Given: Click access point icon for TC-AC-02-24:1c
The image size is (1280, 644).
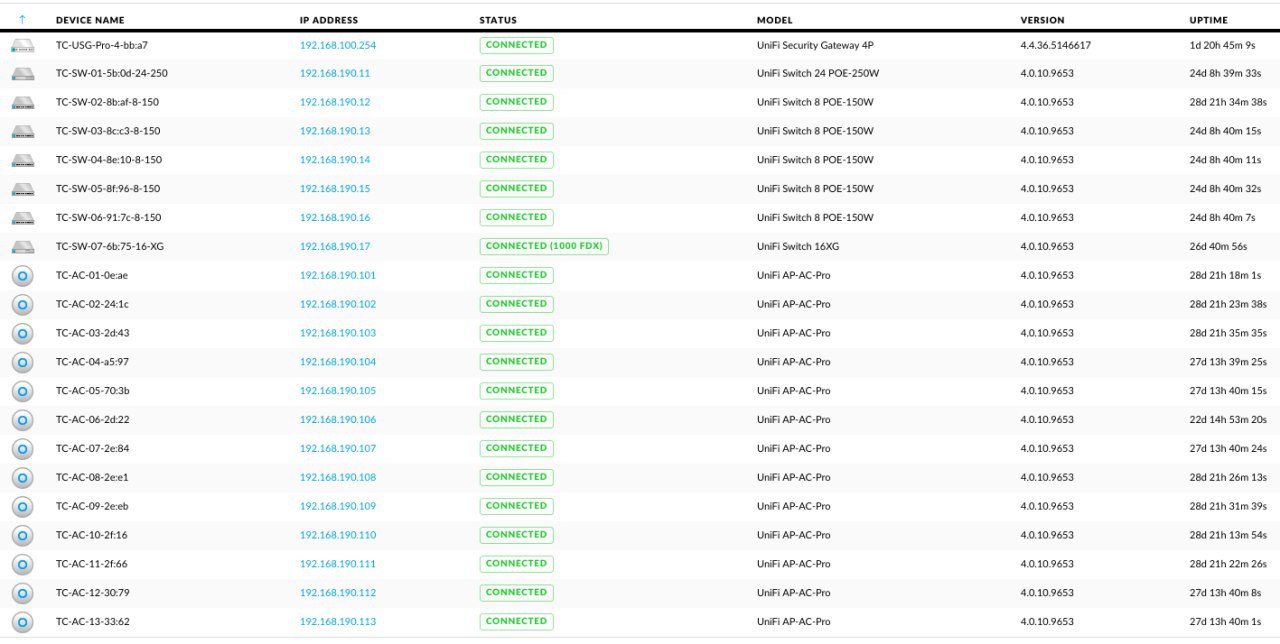Looking at the screenshot, I should (x=22, y=305).
